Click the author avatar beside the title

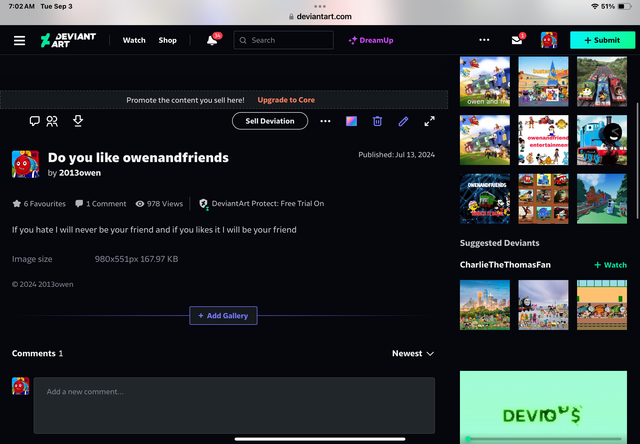pos(25,164)
